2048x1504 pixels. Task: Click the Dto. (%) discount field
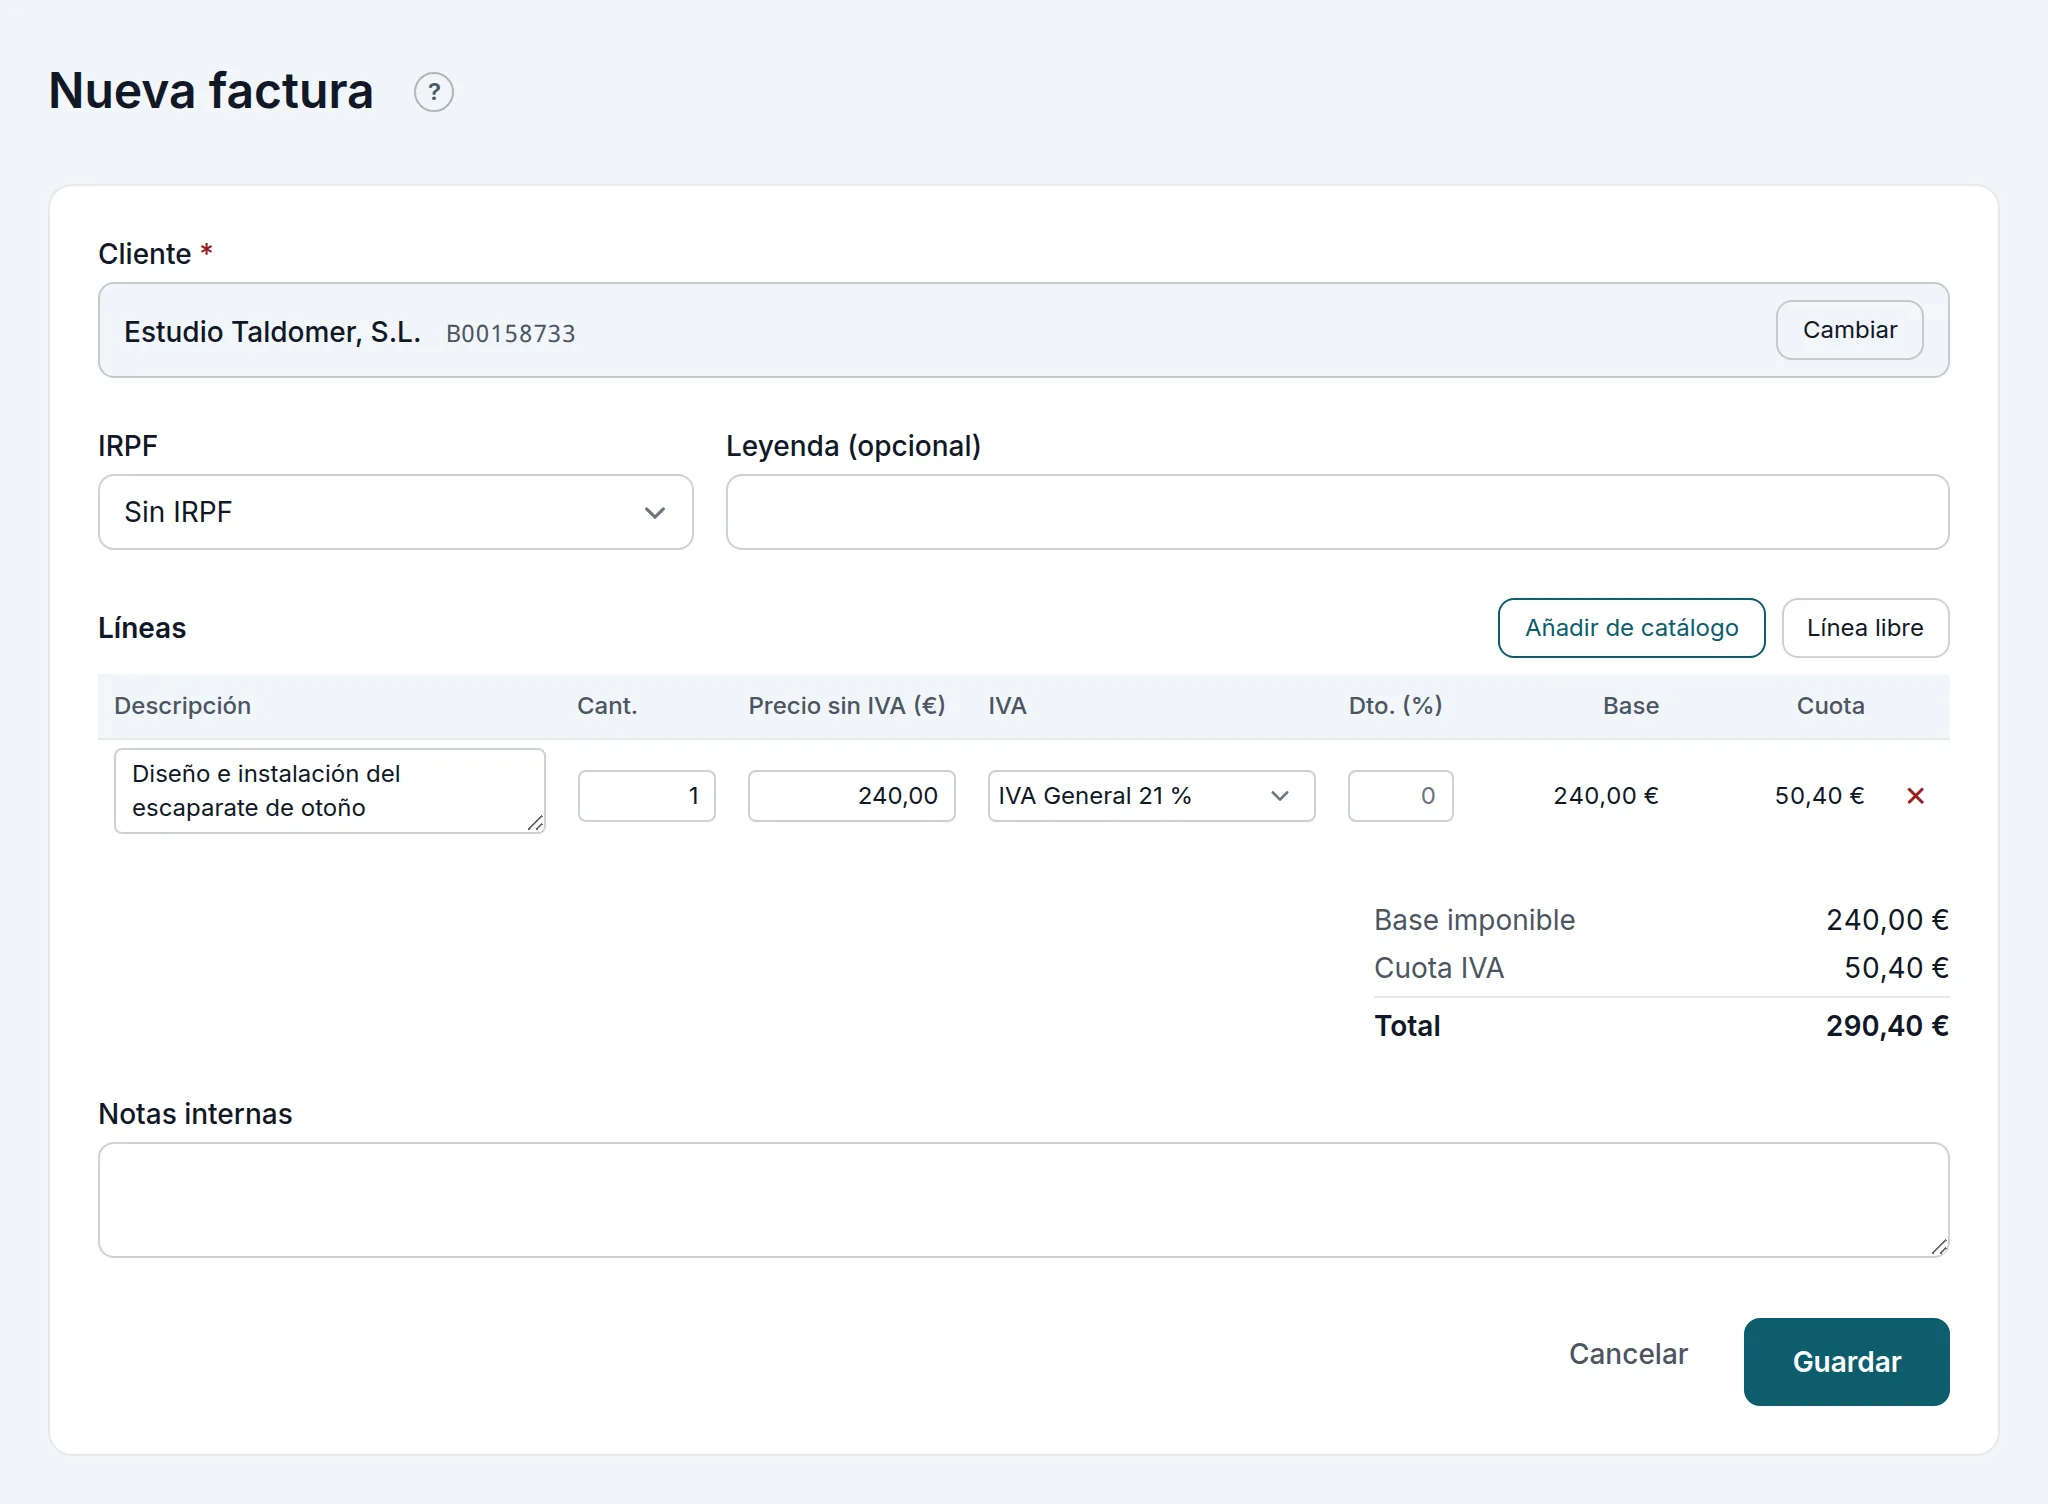(1400, 796)
